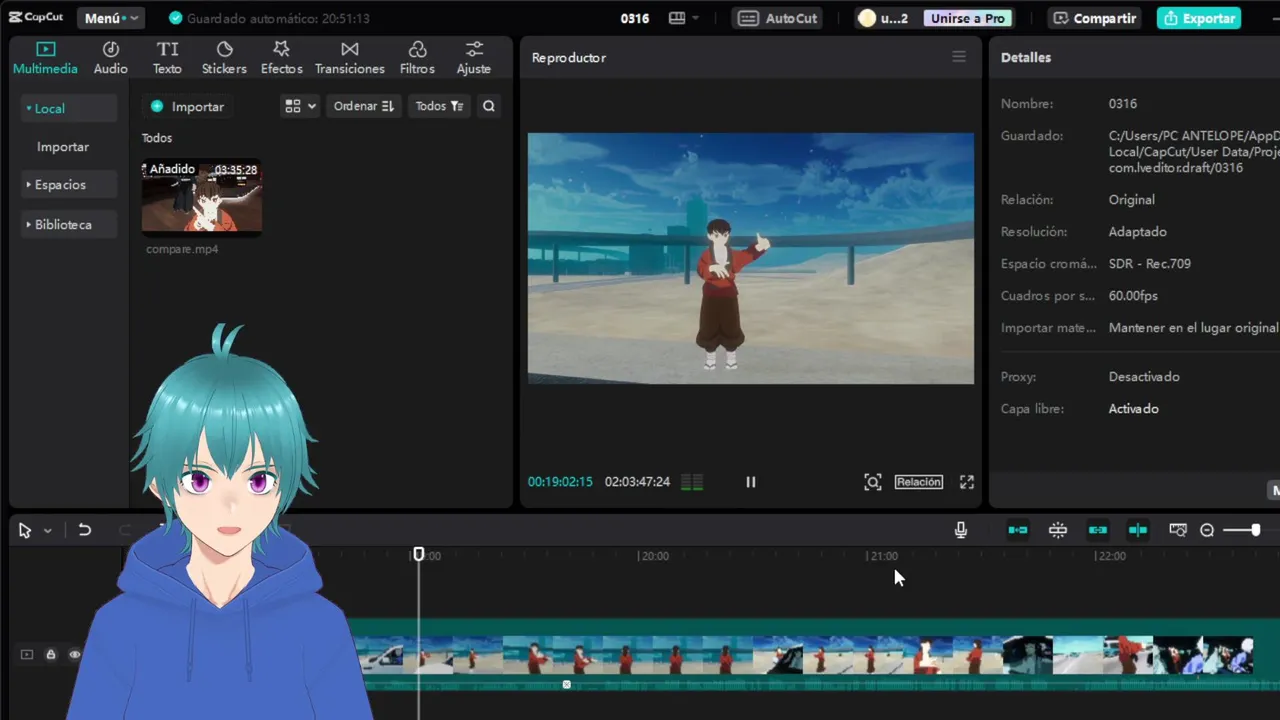Click the AutoCut button
Screen dimensions: 1280x720
(779, 18)
